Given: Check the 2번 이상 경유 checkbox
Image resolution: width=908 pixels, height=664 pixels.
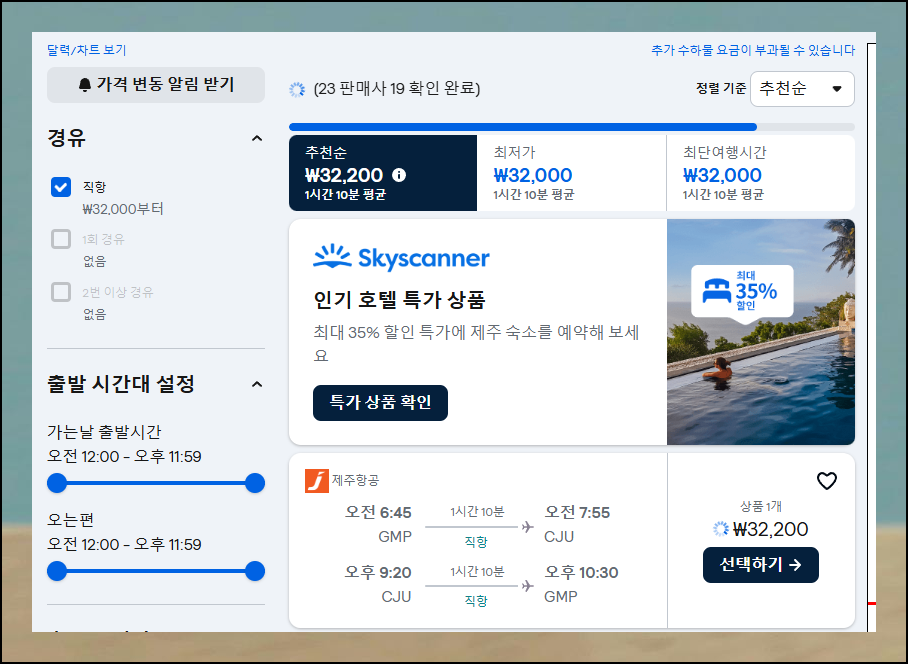Looking at the screenshot, I should pos(61,292).
